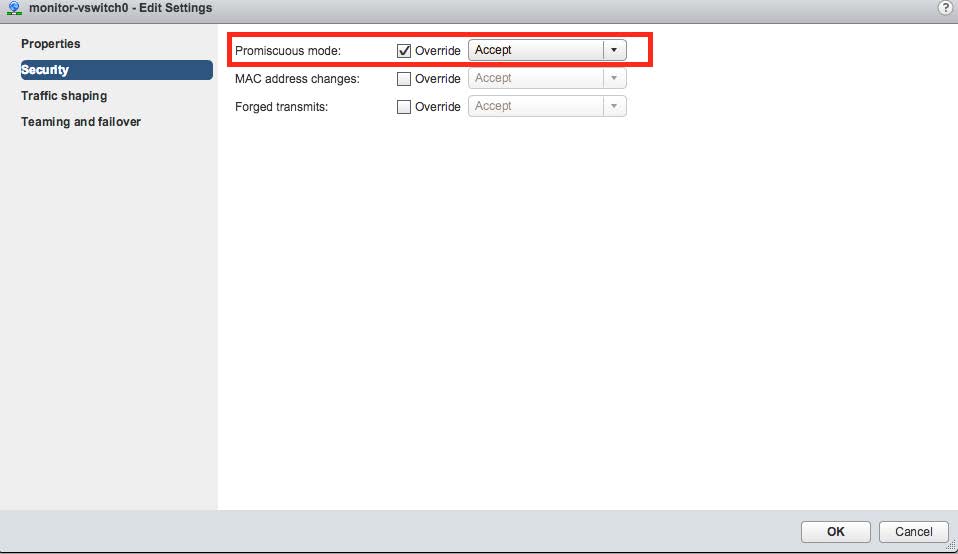Select the Security section in sidebar
This screenshot has width=958, height=554.
45,70
